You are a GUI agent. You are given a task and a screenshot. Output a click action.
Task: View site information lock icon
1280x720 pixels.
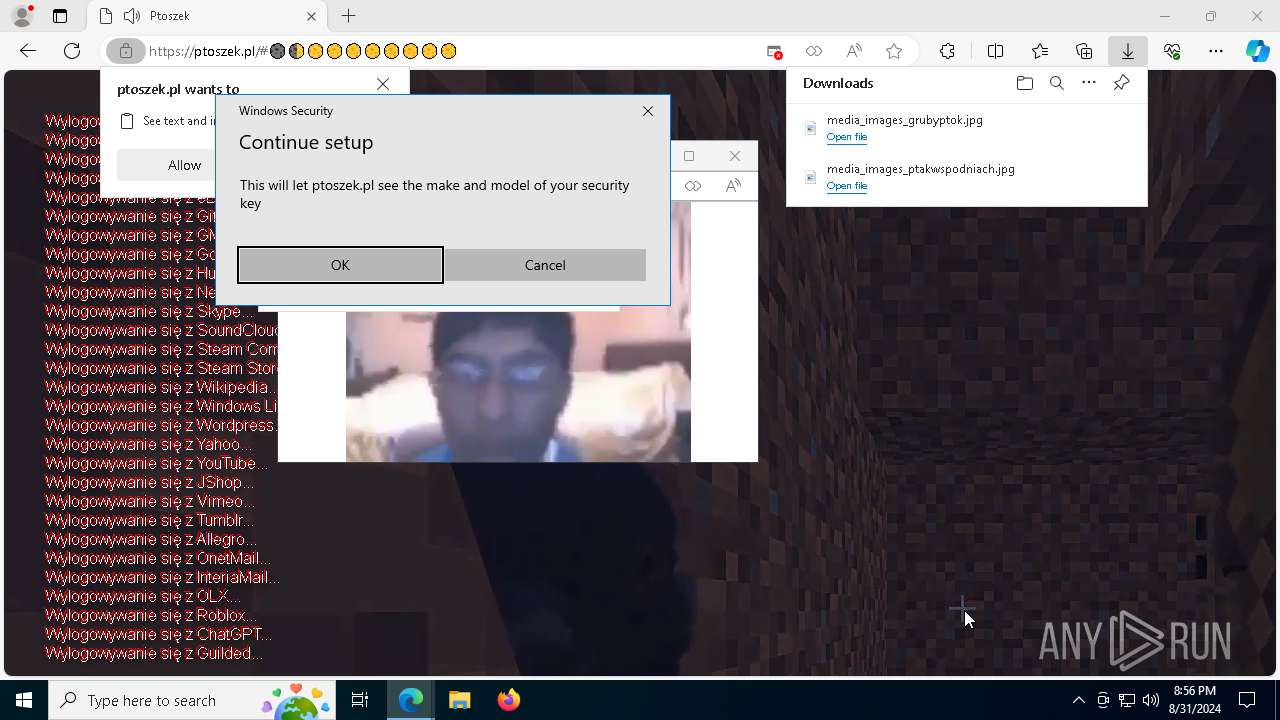pyautogui.click(x=125, y=51)
